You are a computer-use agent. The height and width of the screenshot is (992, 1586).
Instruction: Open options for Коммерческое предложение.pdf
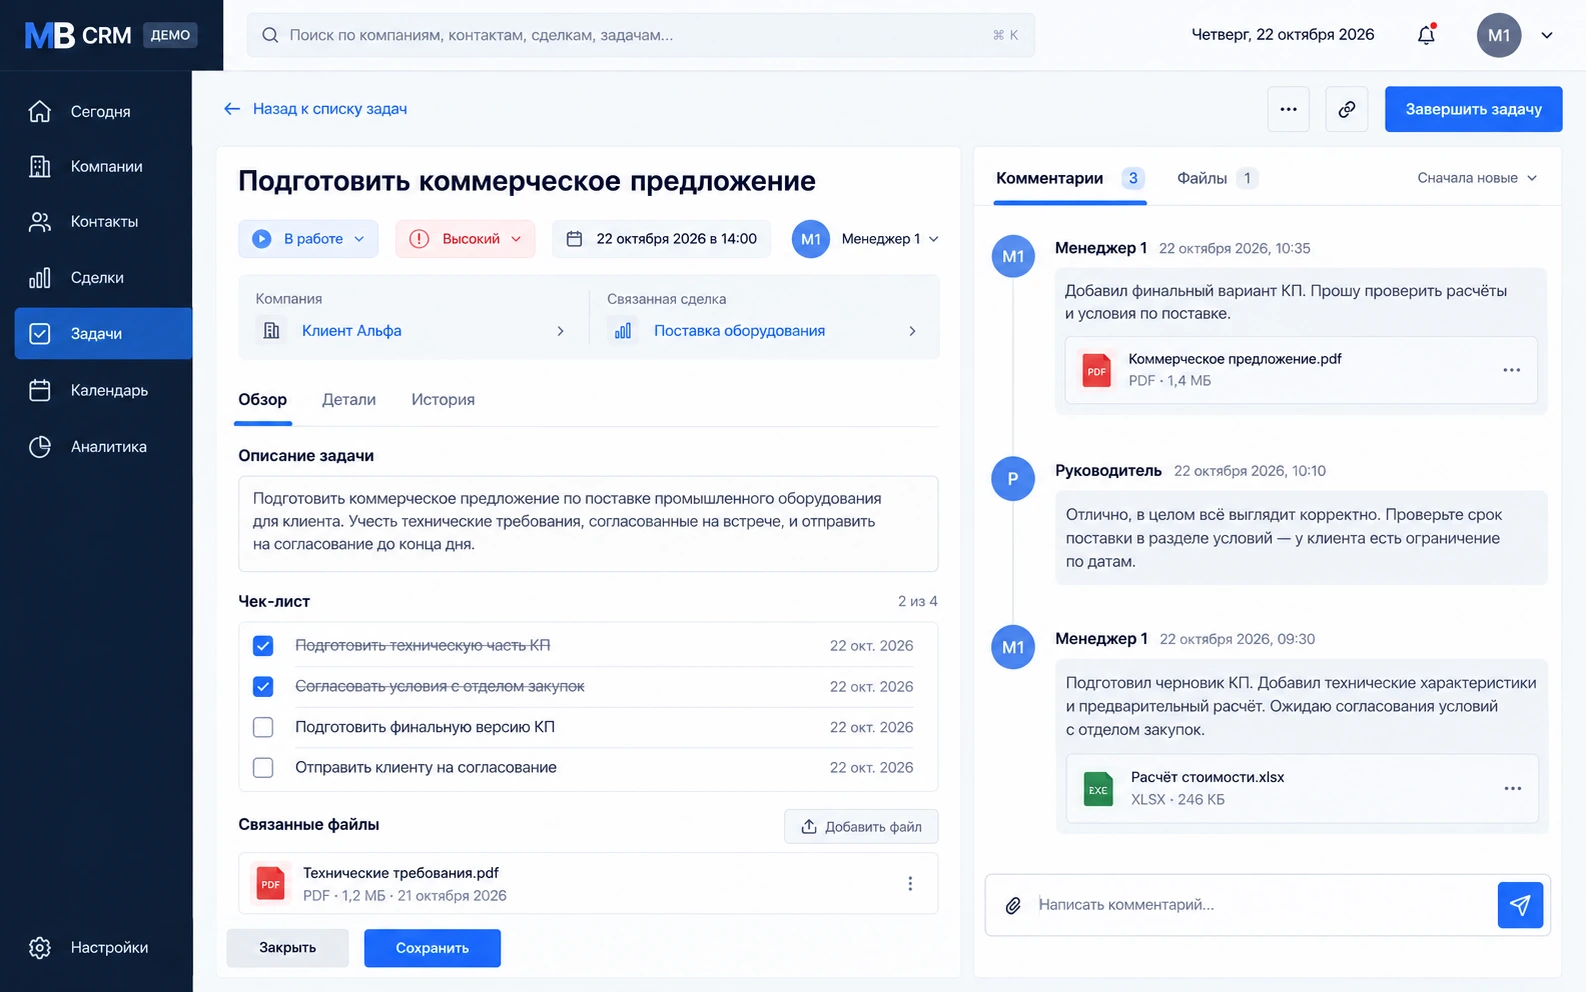coord(1512,370)
